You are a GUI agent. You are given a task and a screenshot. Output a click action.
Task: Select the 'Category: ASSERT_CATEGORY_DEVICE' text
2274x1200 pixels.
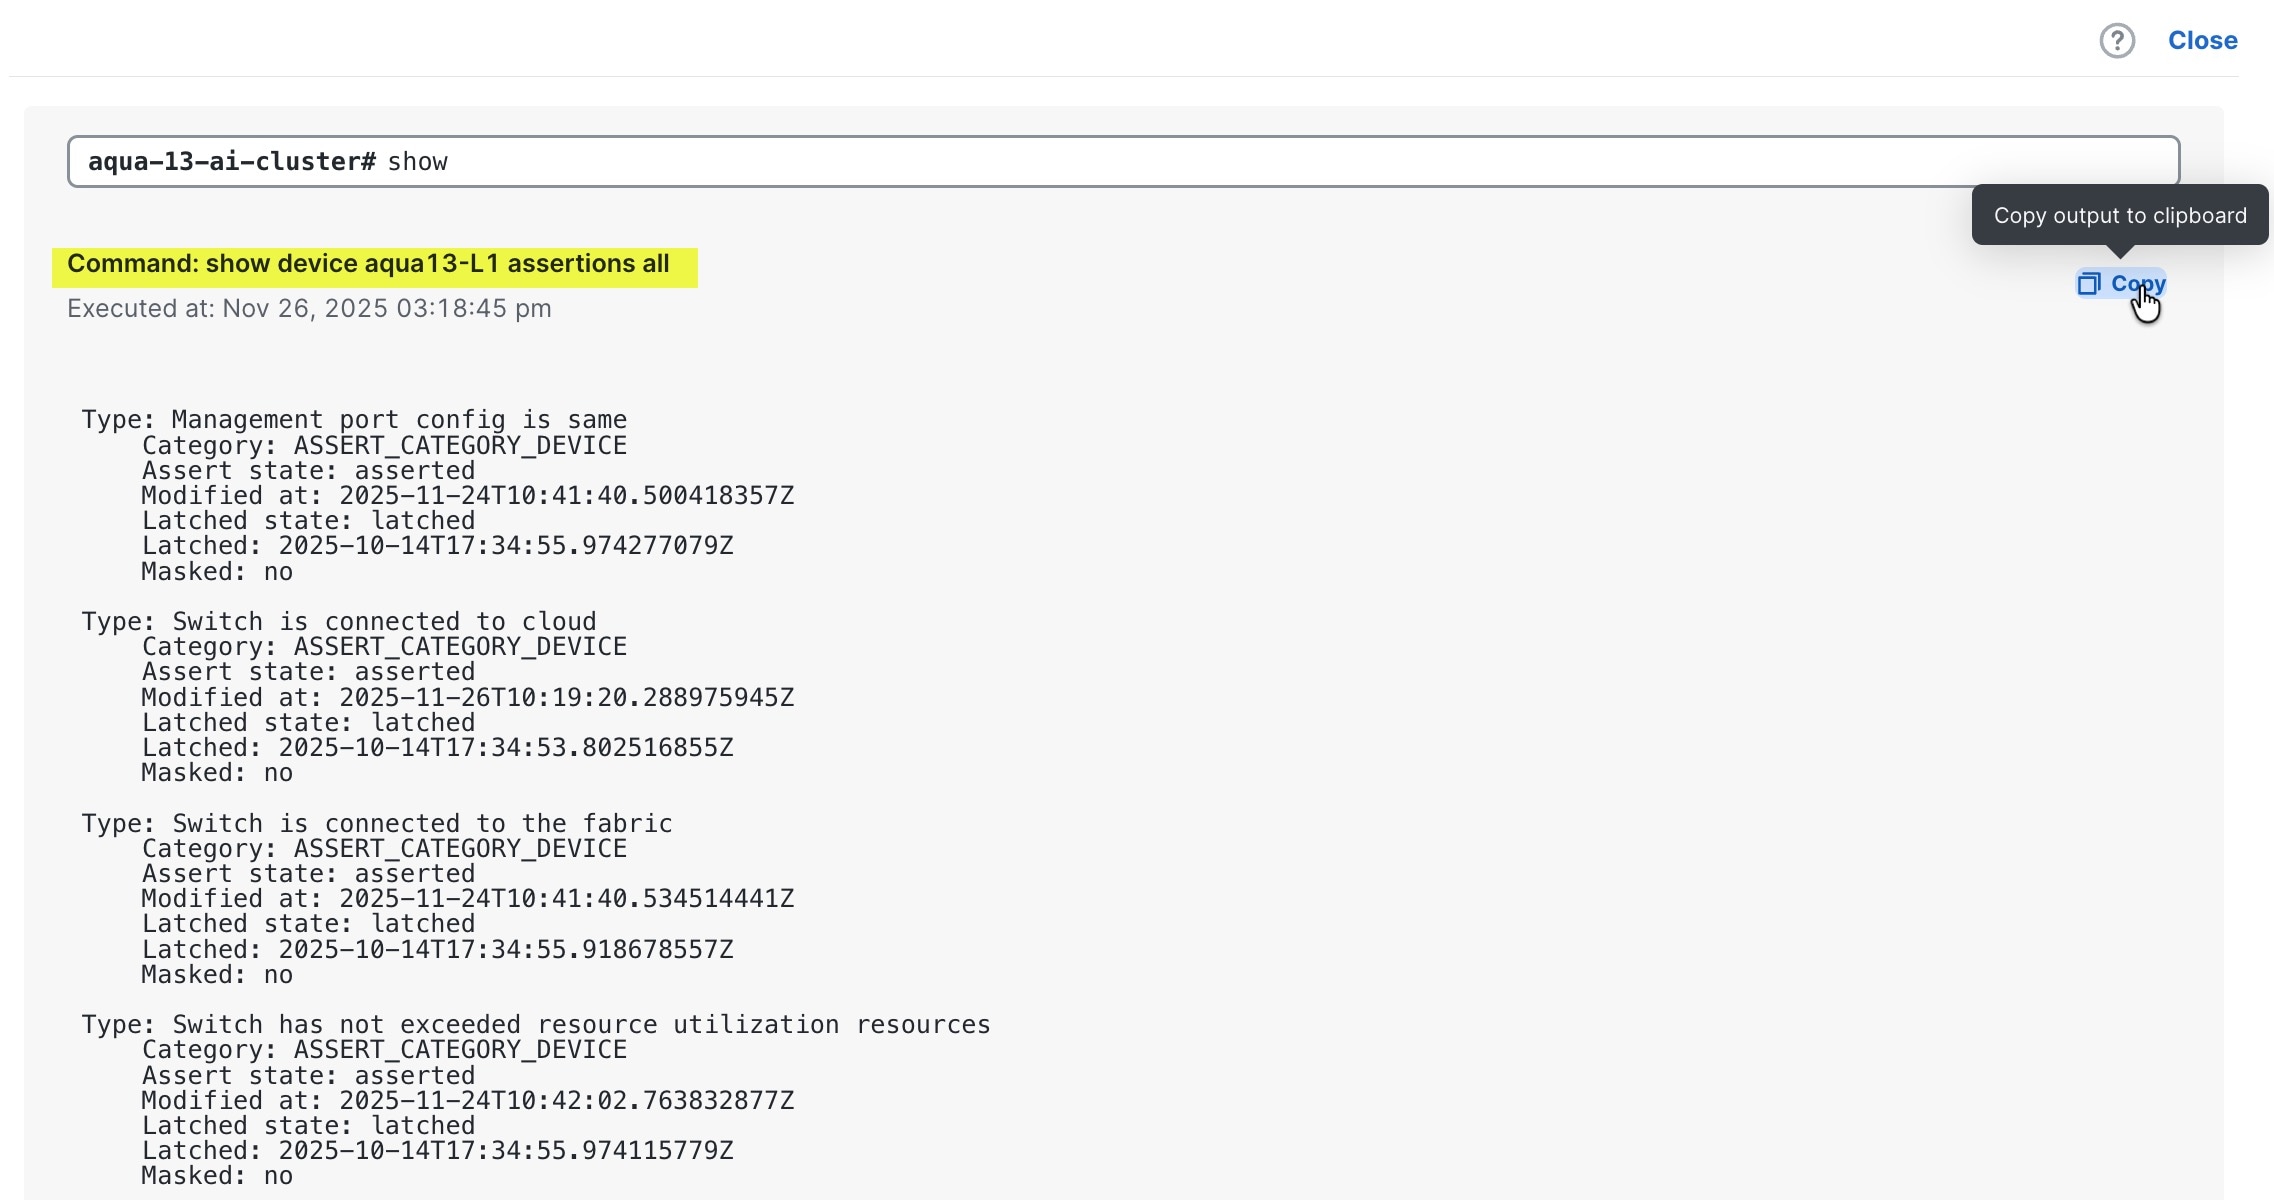[x=384, y=444]
